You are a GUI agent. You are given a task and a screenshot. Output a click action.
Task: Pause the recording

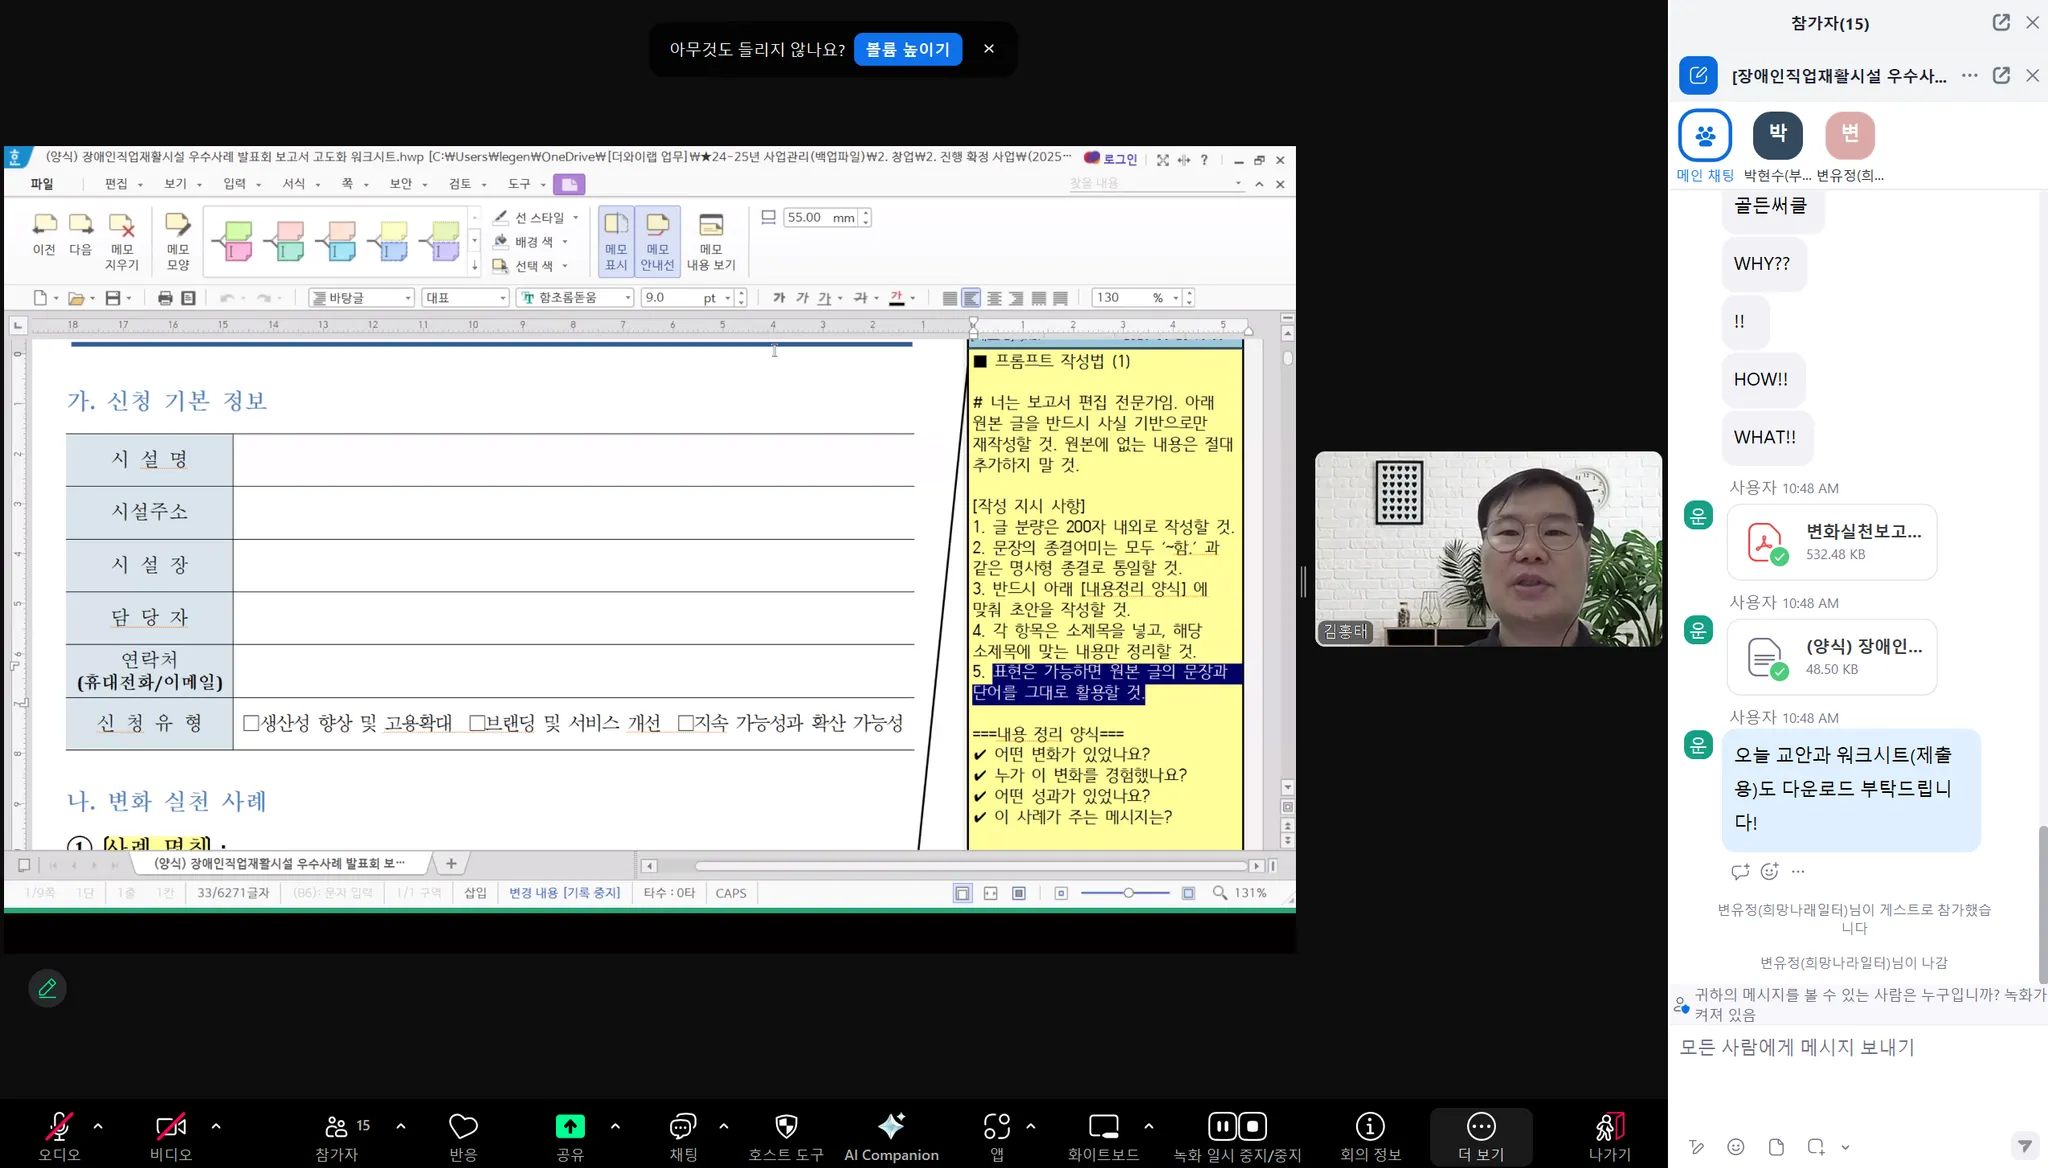pyautogui.click(x=1222, y=1127)
